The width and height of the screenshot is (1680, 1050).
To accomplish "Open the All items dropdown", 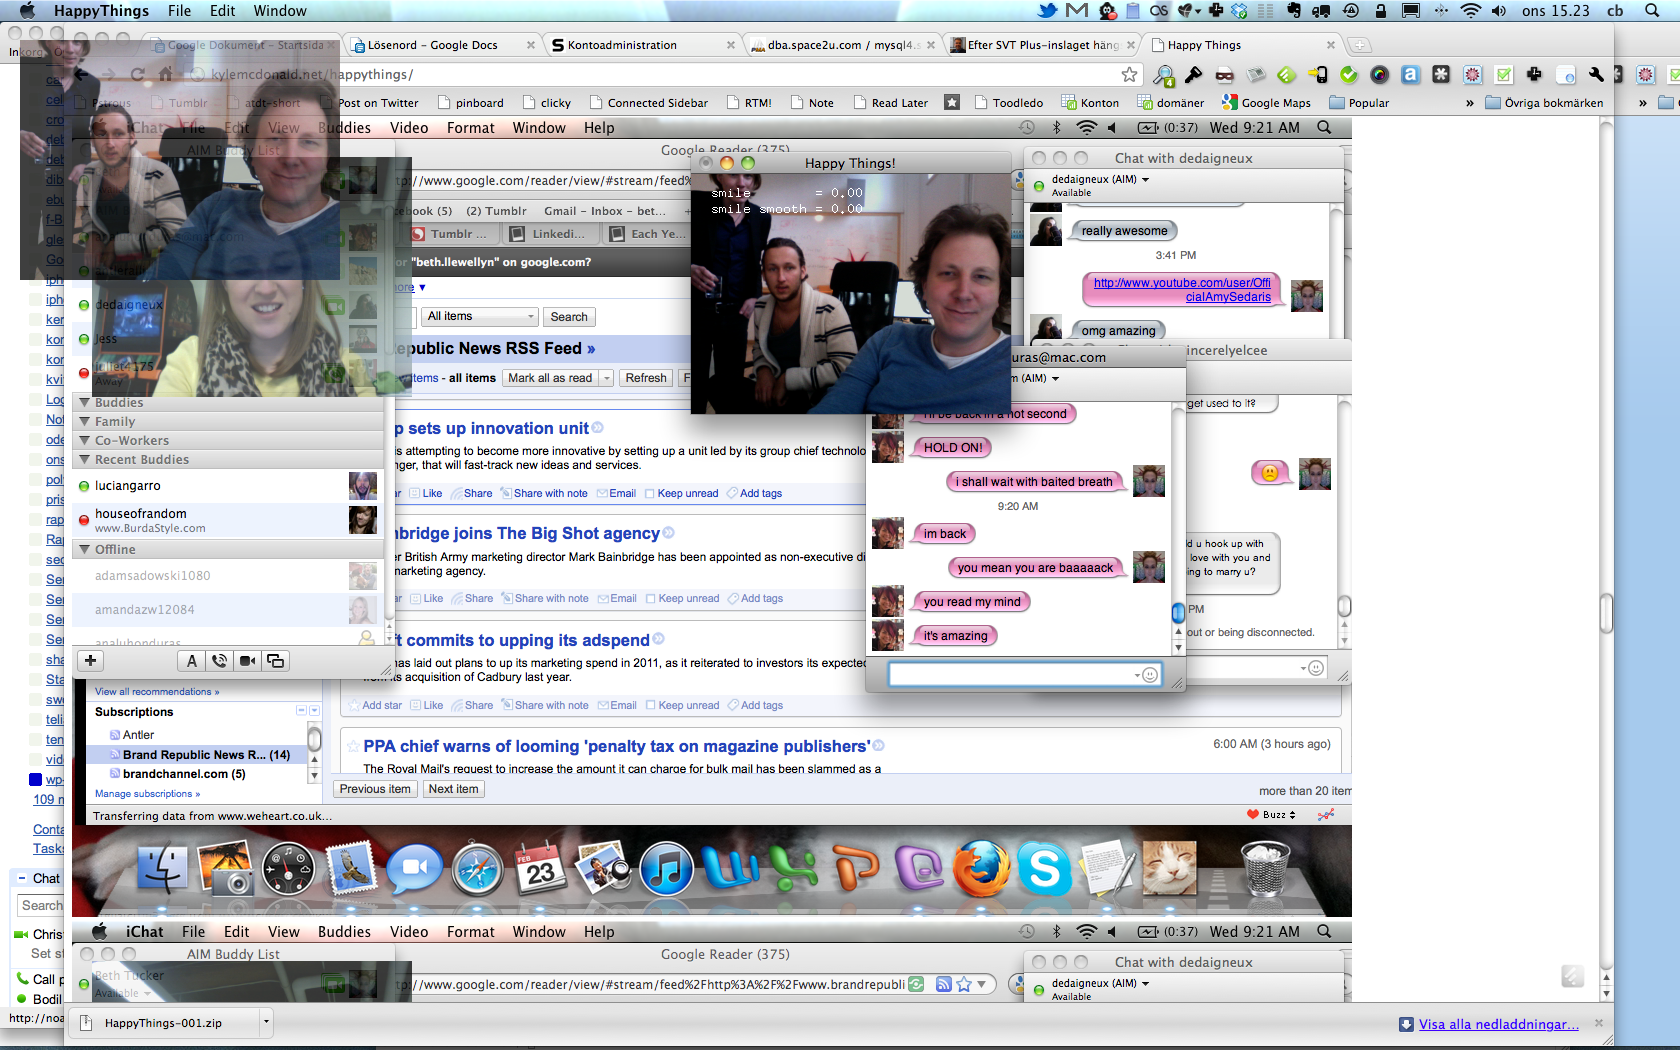I will 480,317.
